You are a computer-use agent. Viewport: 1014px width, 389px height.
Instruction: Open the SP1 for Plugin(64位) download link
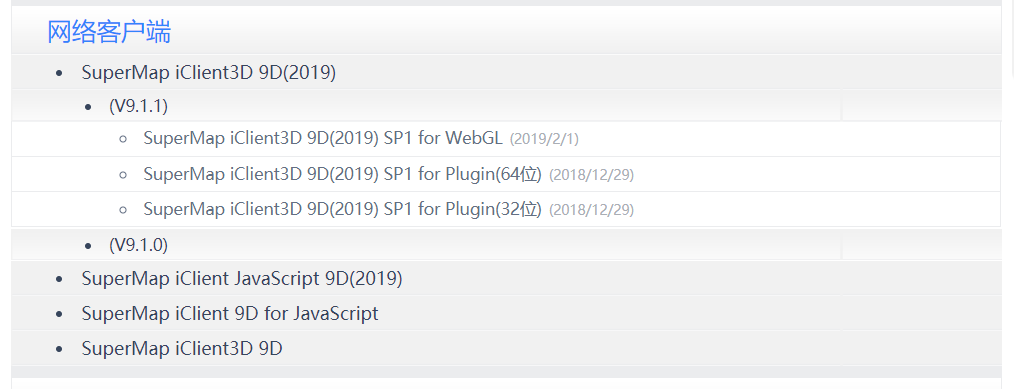[342, 174]
